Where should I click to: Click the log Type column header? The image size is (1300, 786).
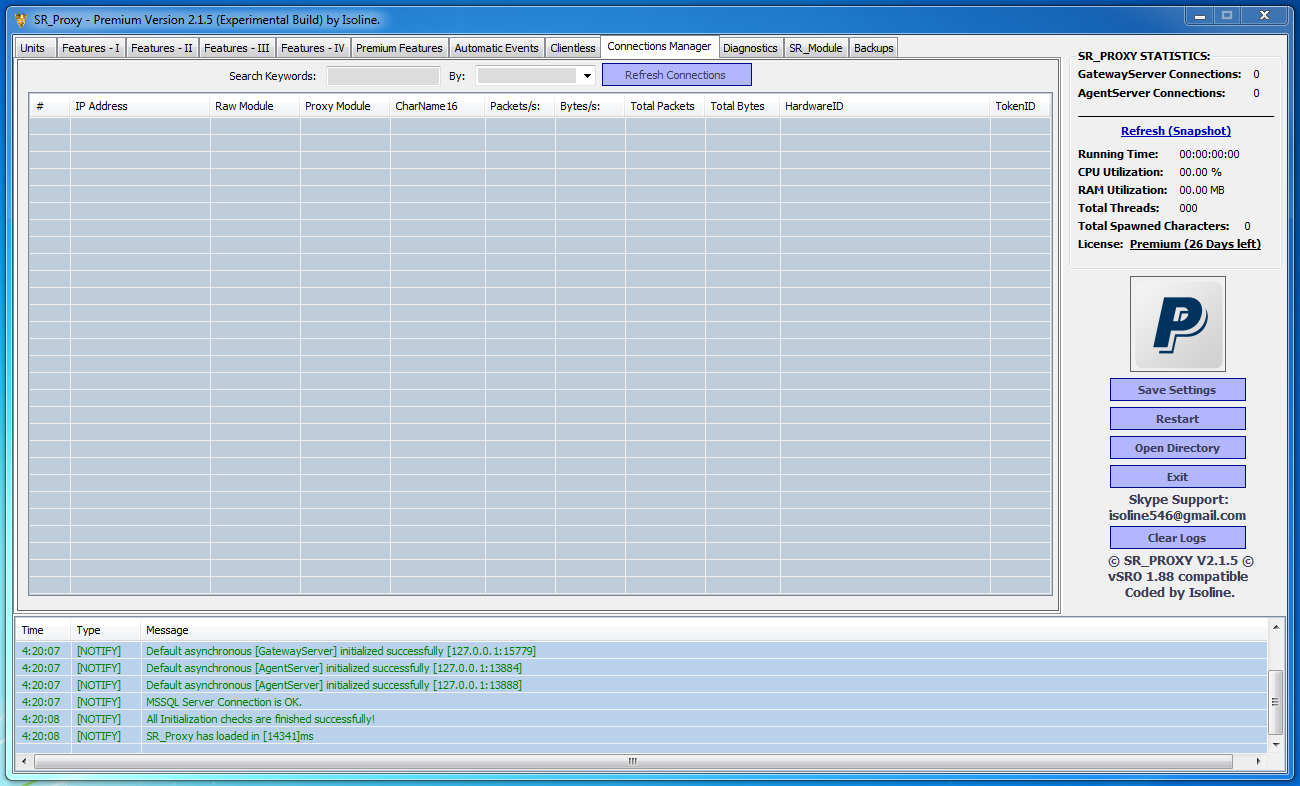coord(106,630)
